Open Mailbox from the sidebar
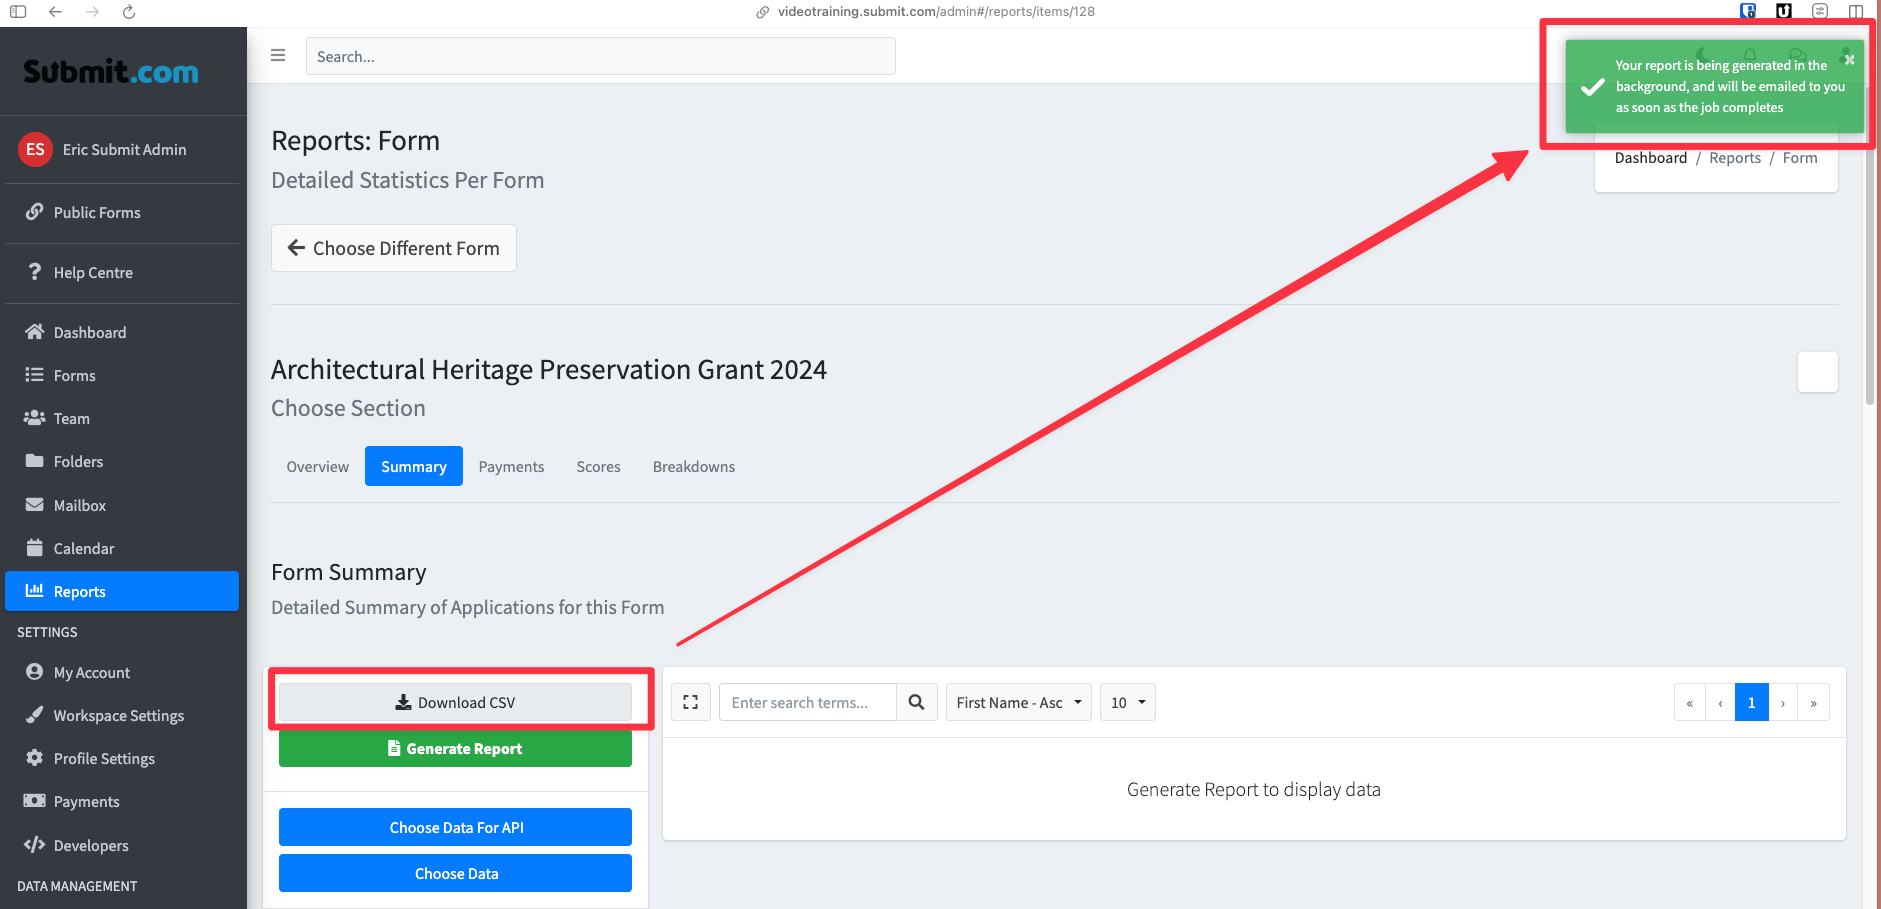The height and width of the screenshot is (909, 1881). 80,506
